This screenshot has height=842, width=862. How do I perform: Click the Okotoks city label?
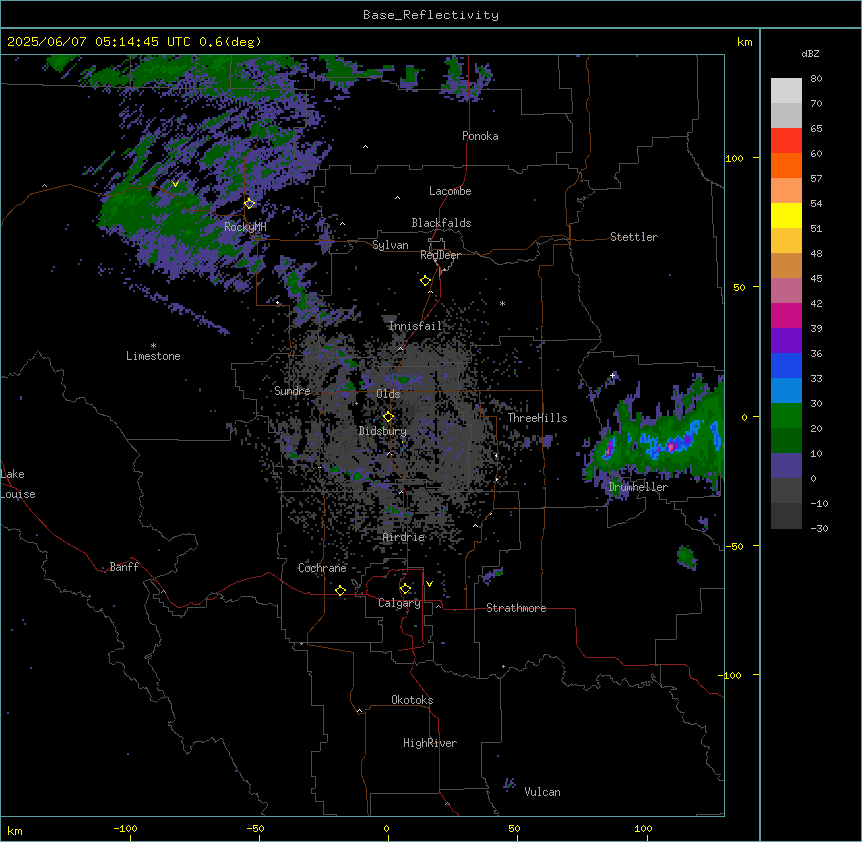[412, 700]
